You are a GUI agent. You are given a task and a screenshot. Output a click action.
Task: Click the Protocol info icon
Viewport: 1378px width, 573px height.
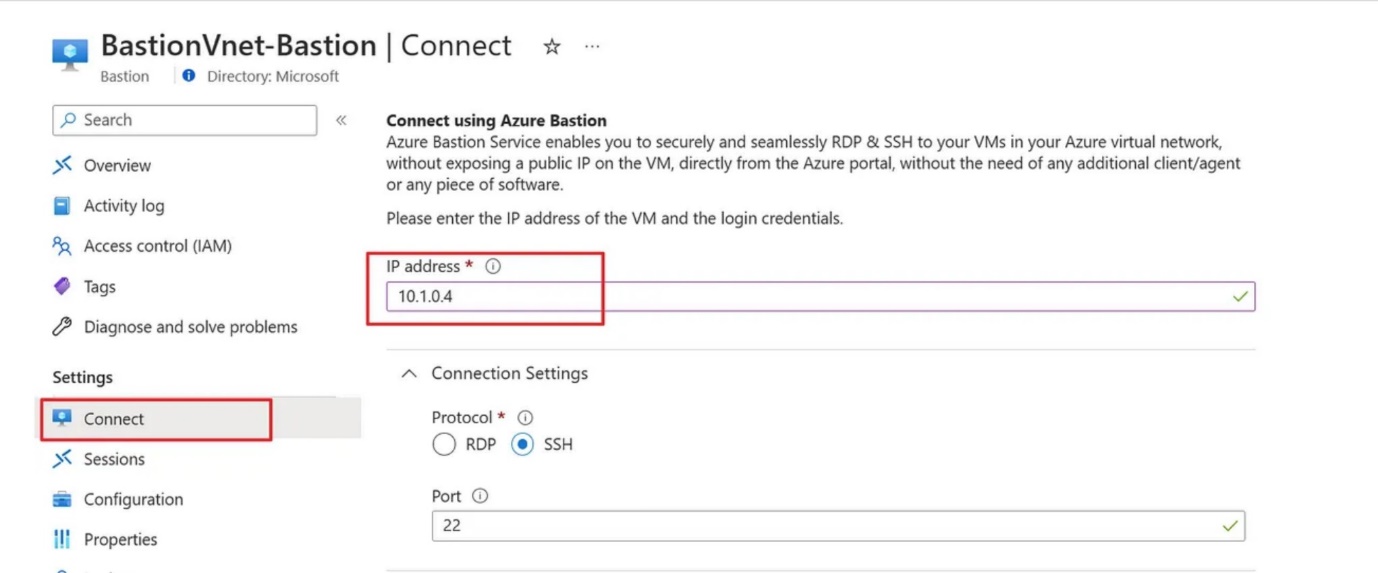[x=524, y=418]
